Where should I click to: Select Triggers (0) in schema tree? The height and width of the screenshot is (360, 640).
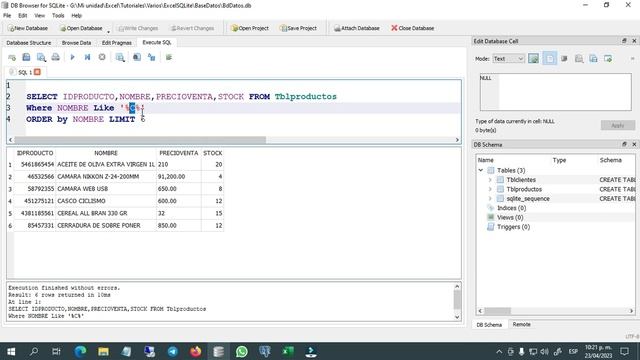point(513,227)
